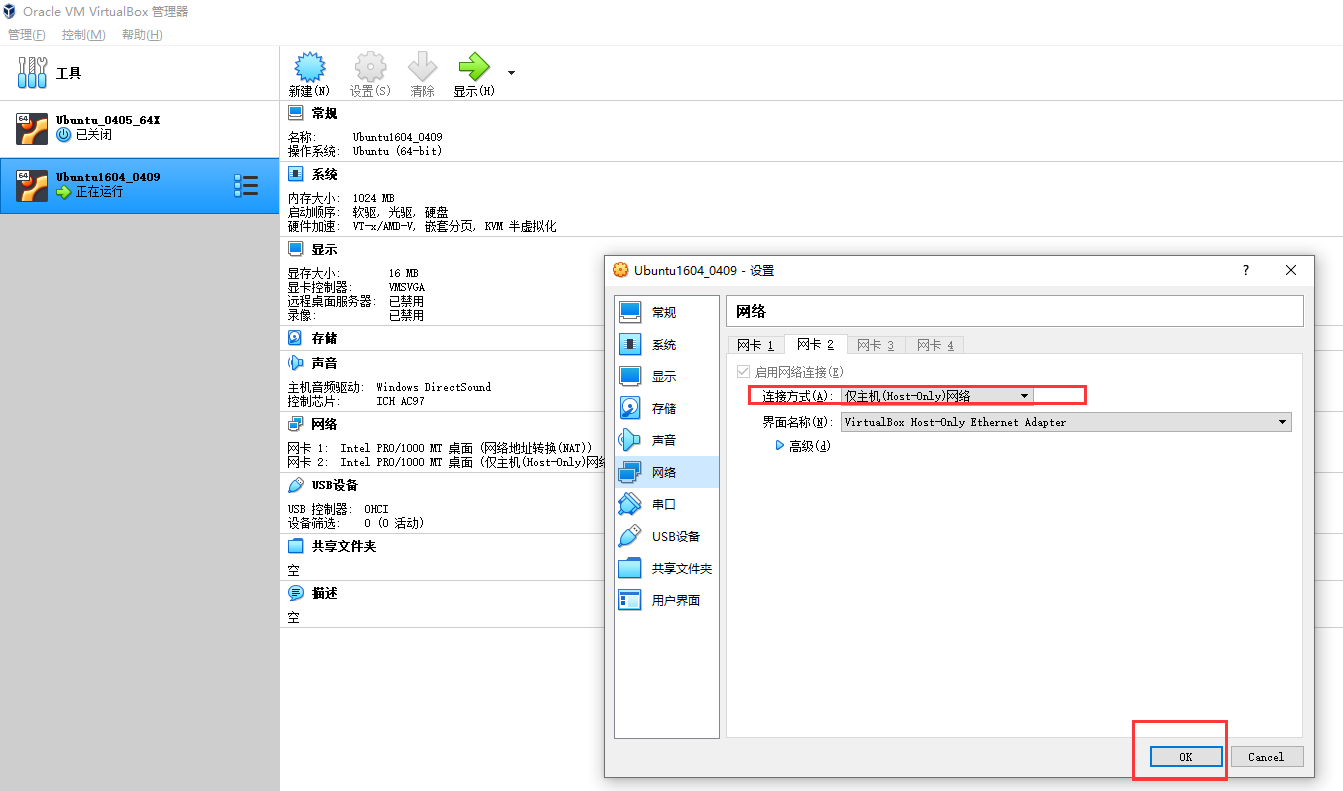The width and height of the screenshot is (1343, 791).
Task: Switch to the 网卡 2 tab
Action: (815, 344)
